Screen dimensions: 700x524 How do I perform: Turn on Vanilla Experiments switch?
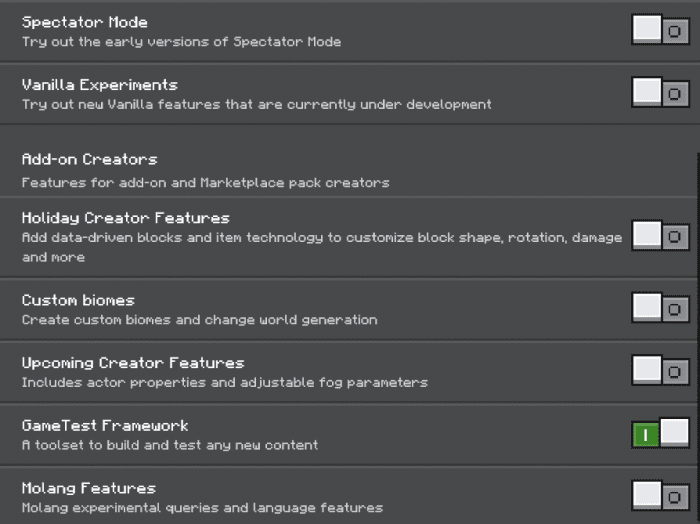tap(661, 92)
